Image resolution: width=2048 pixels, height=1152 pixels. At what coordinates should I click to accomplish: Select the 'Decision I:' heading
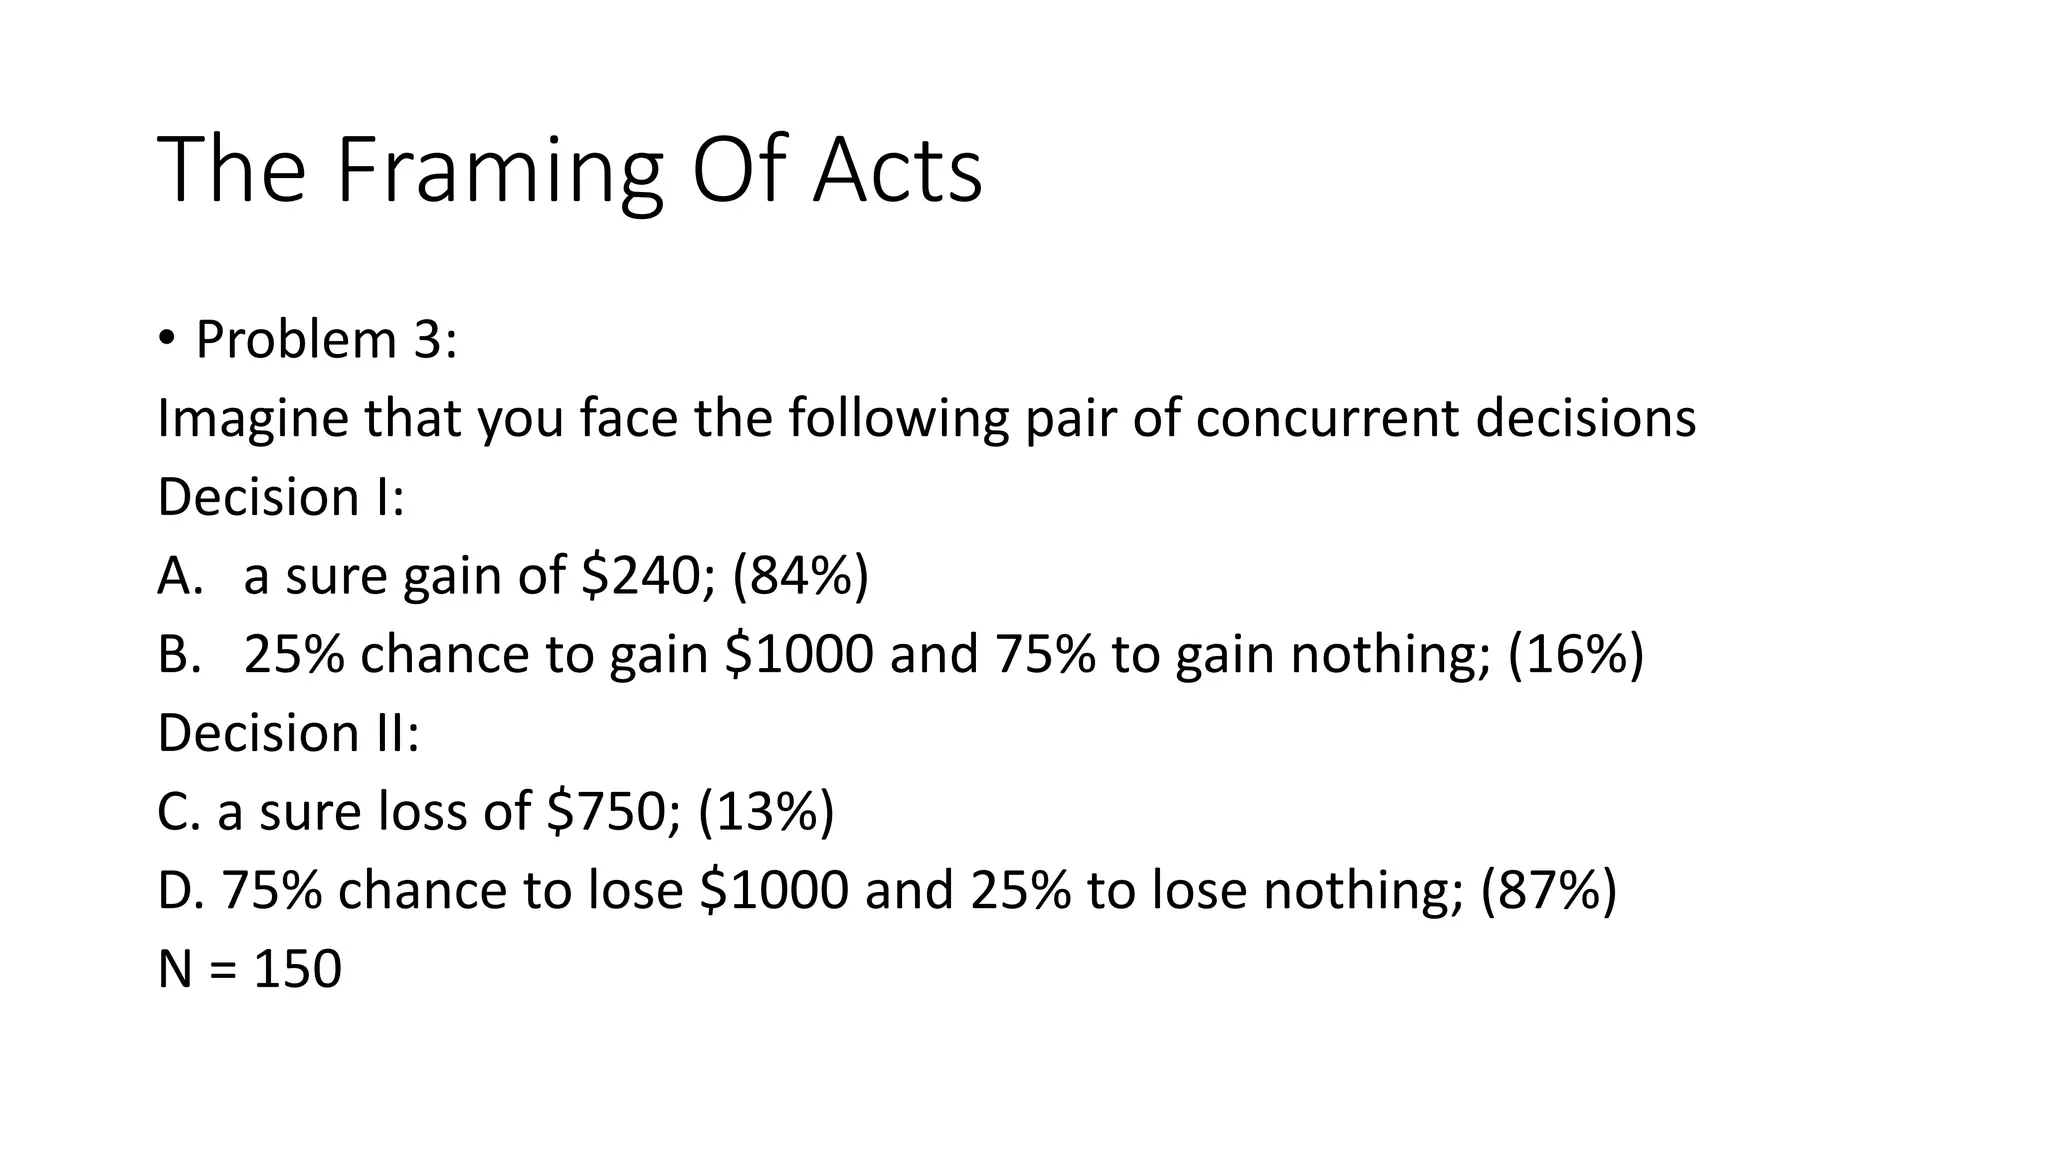tap(281, 497)
